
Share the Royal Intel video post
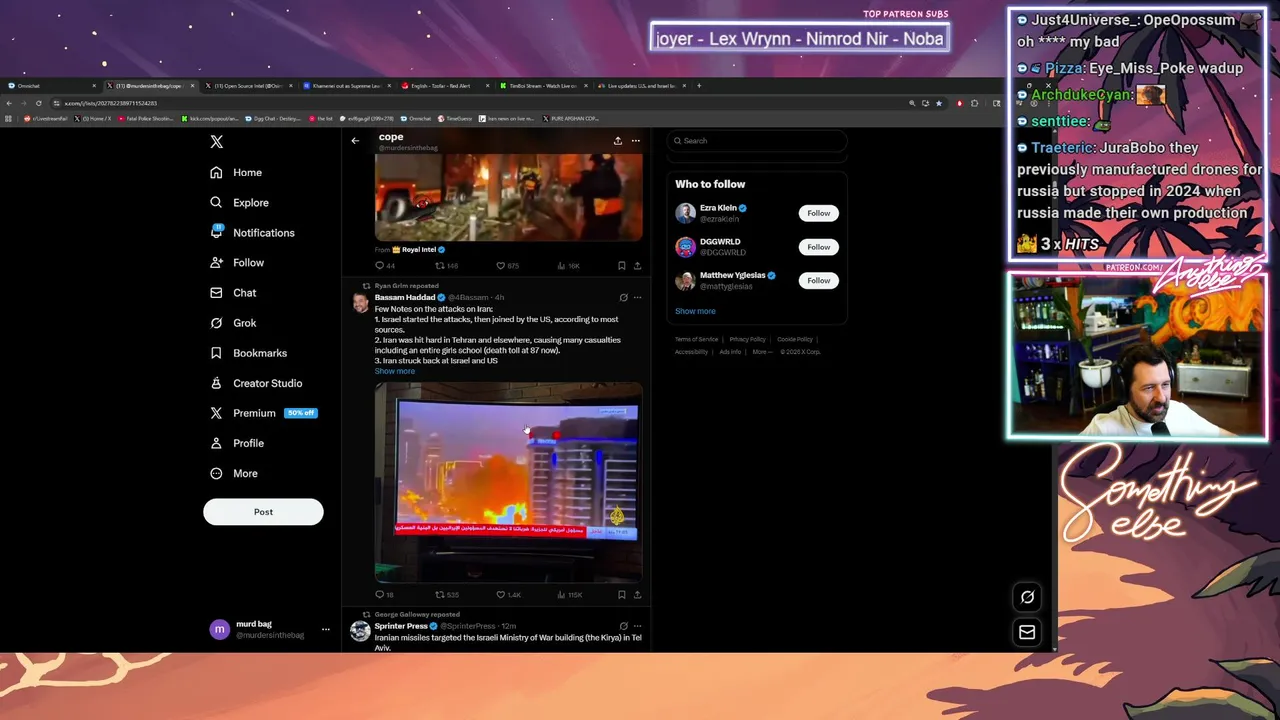tap(637, 266)
